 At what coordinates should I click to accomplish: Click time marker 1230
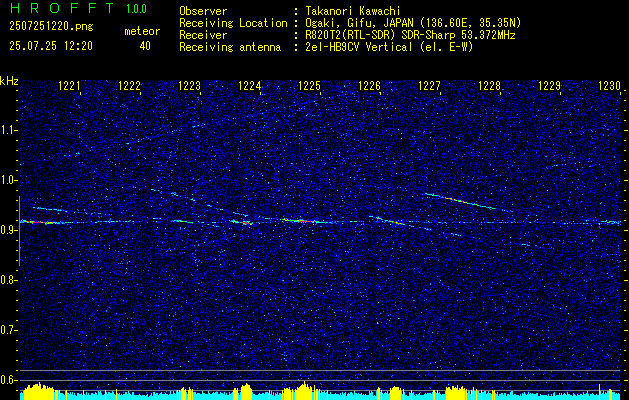click(610, 86)
